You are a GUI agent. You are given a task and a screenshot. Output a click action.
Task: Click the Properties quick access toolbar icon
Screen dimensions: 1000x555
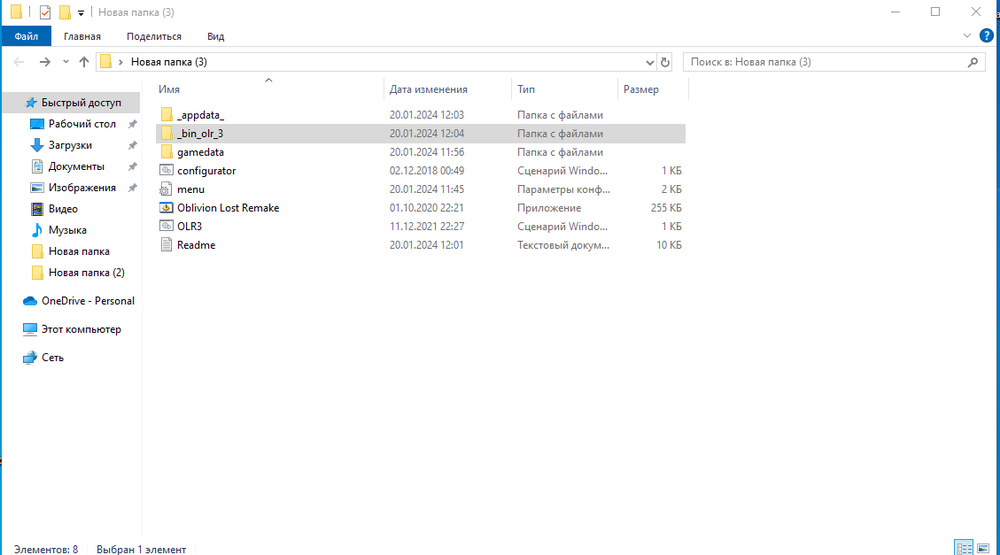[x=45, y=12]
